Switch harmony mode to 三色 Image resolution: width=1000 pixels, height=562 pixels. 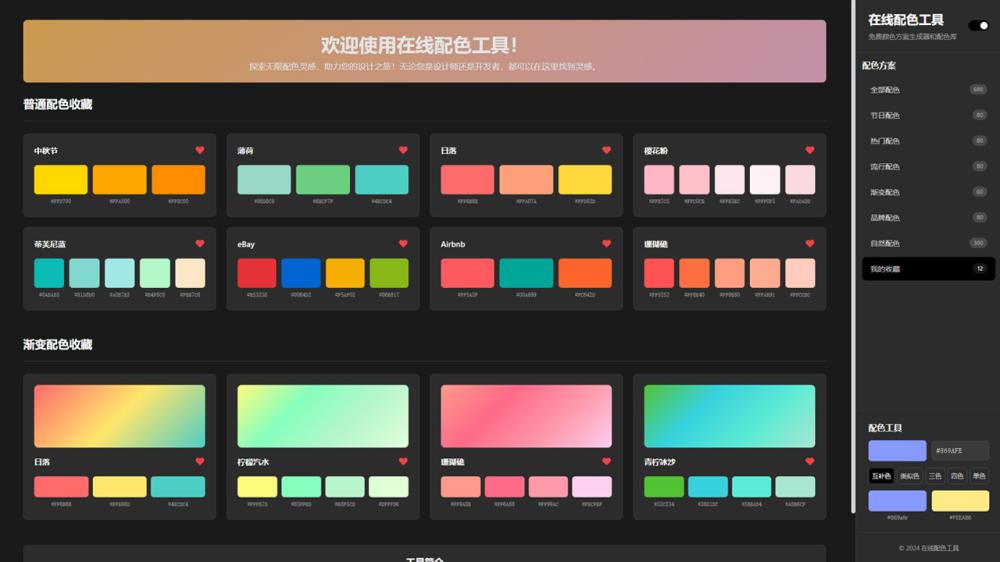[x=934, y=476]
